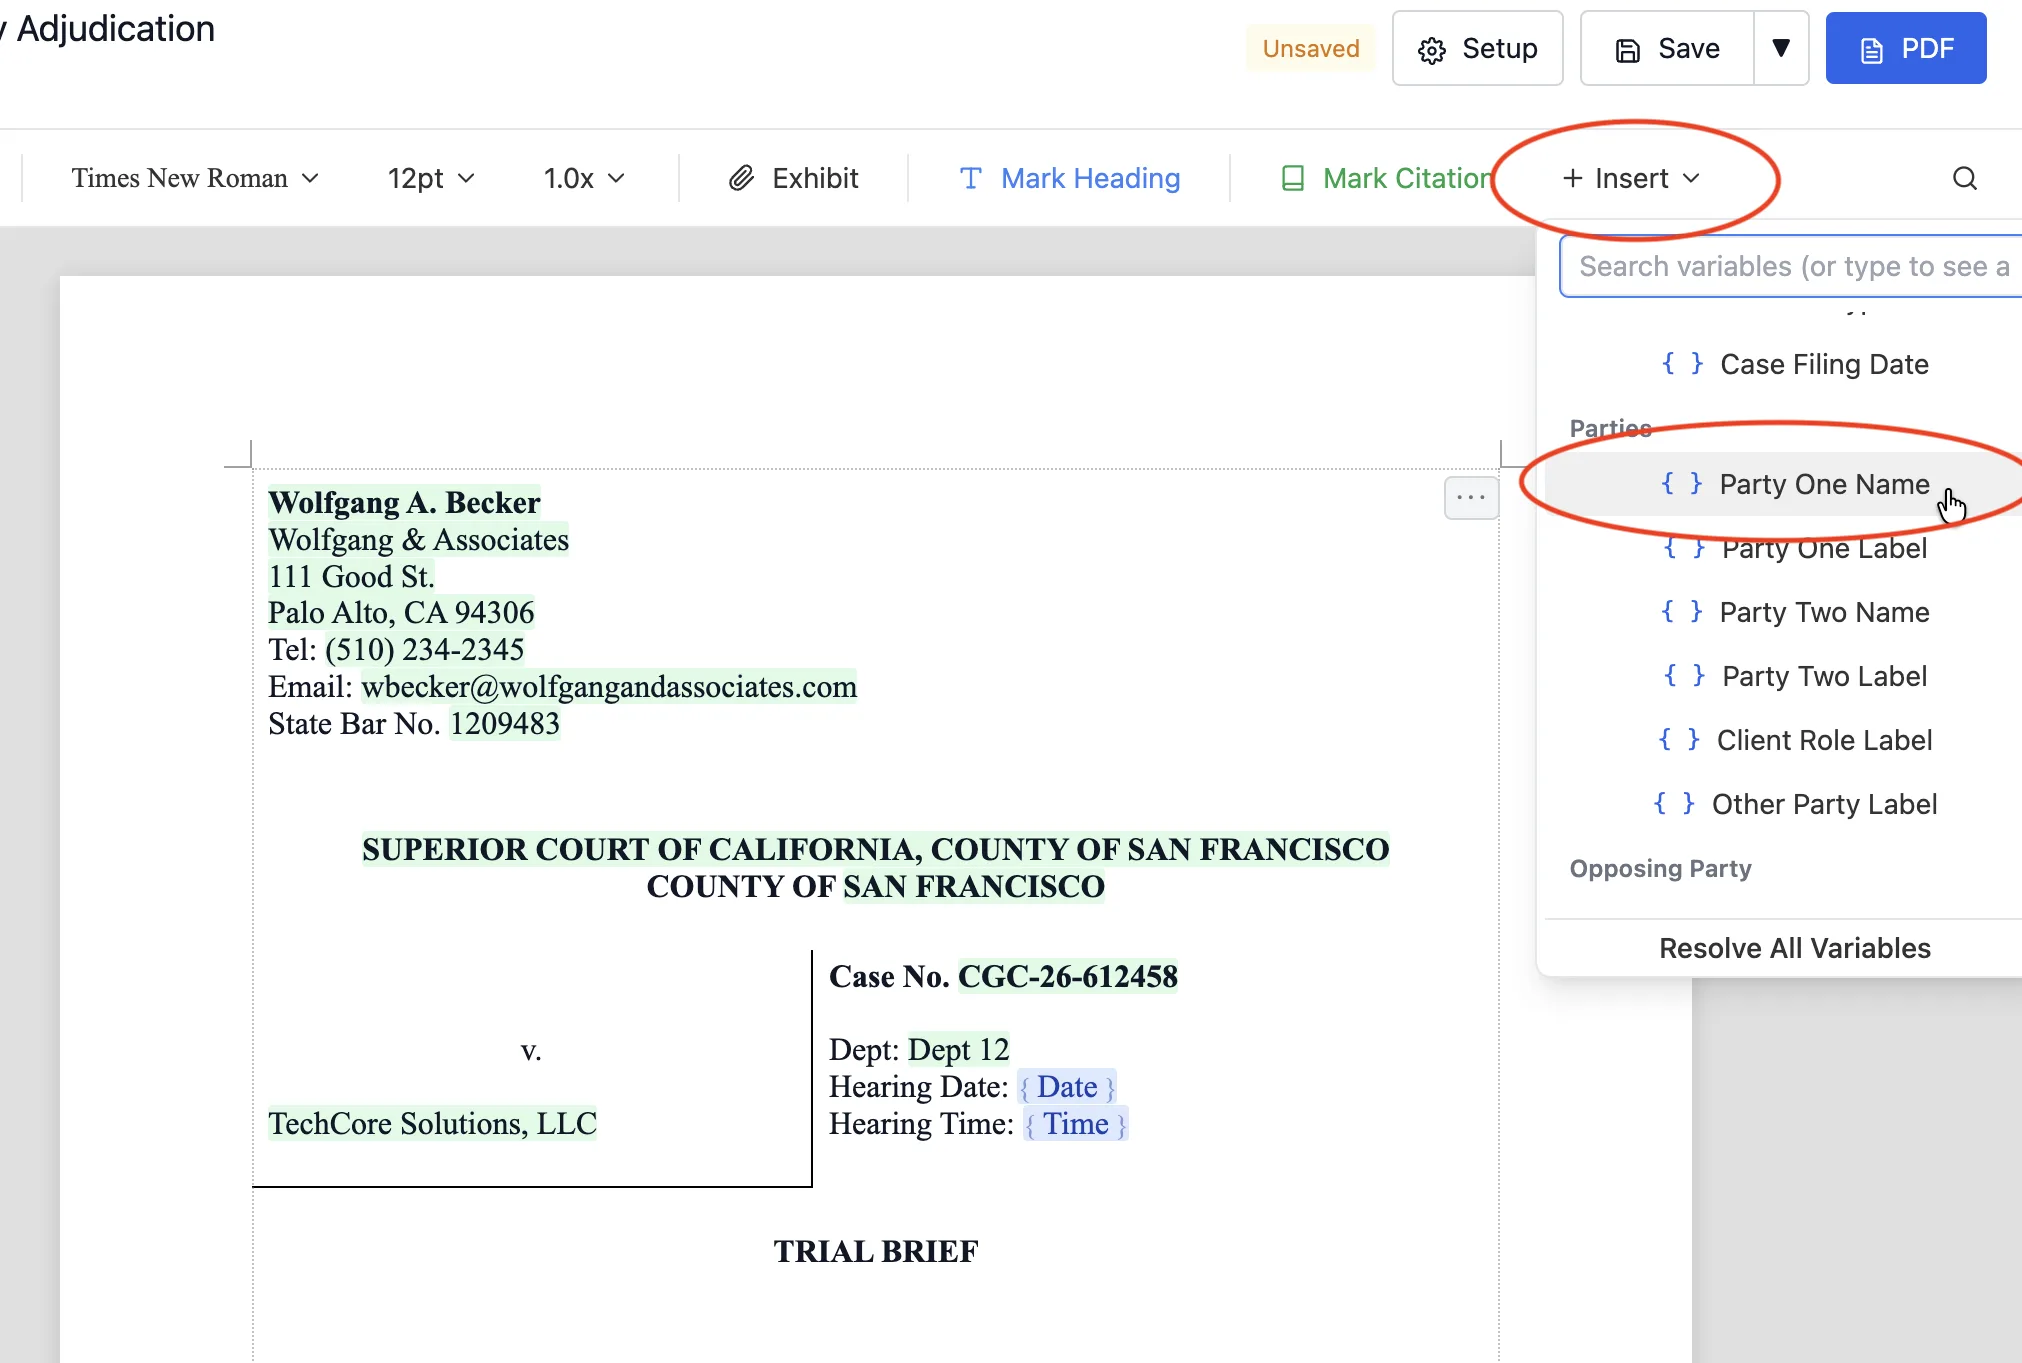Image resolution: width=2022 pixels, height=1363 pixels.
Task: Open the 12pt font size dropdown
Action: [x=431, y=178]
